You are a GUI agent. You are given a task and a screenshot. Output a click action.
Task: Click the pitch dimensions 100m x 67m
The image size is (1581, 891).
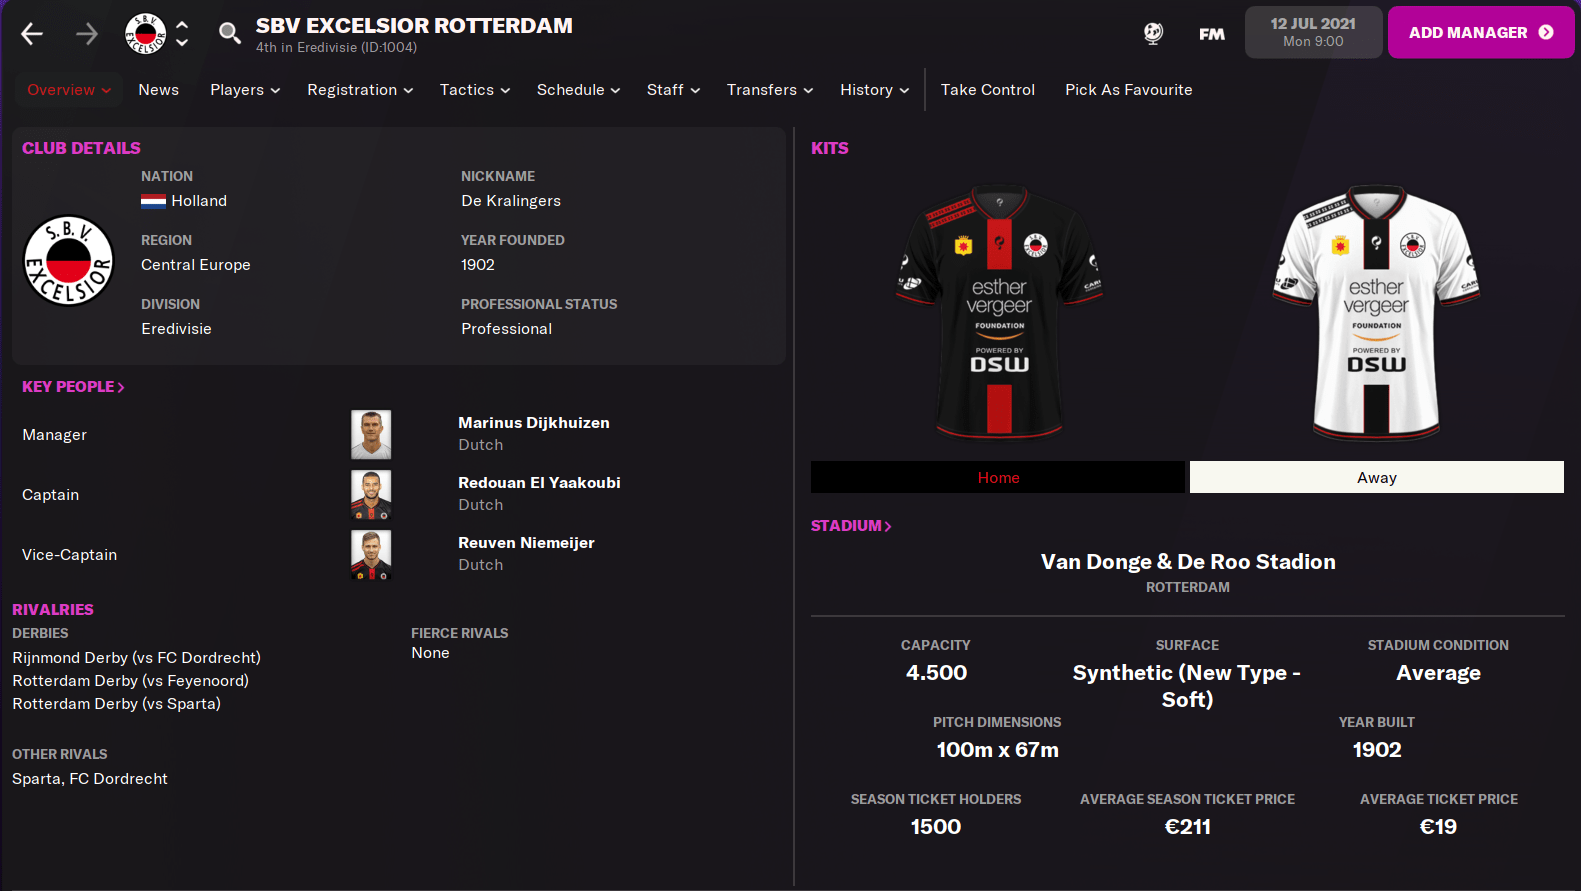[997, 750]
